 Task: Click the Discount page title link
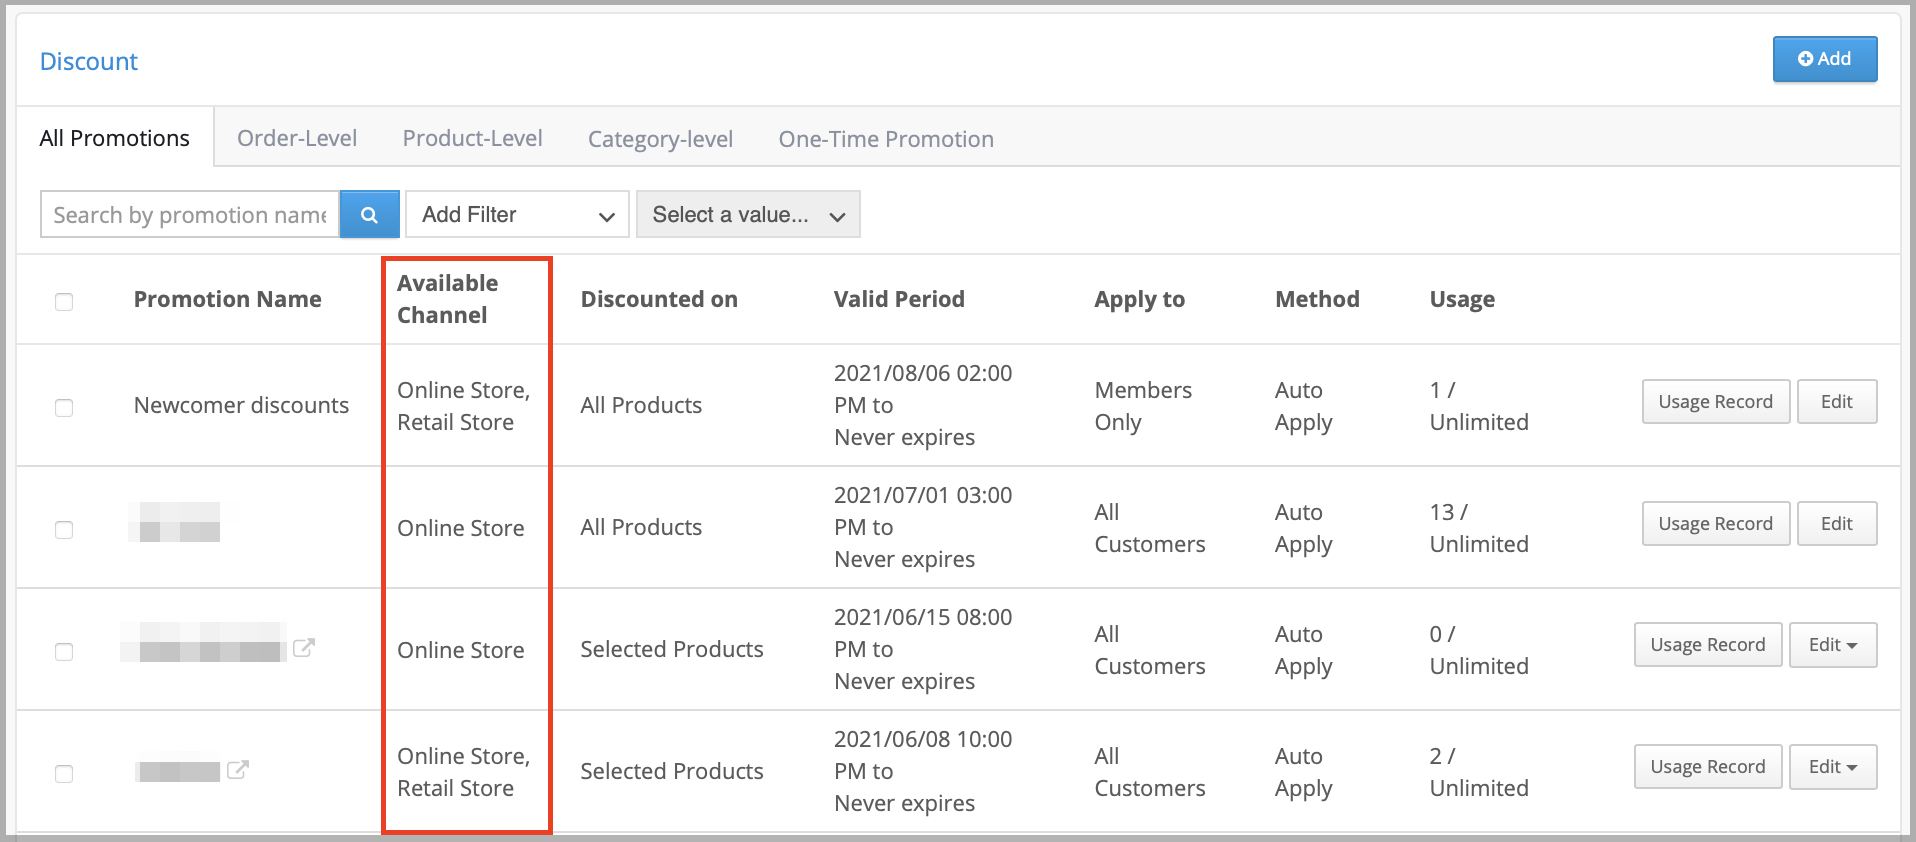(x=89, y=62)
